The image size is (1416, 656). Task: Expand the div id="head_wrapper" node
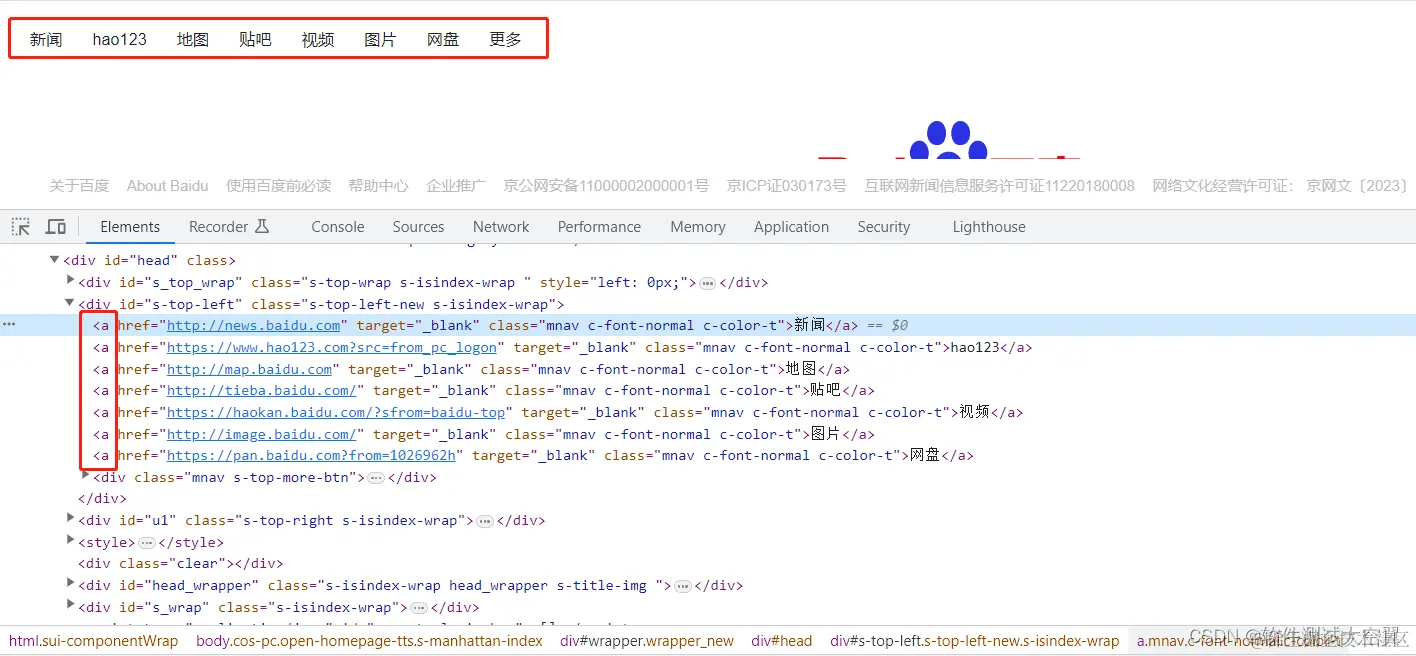(70, 584)
